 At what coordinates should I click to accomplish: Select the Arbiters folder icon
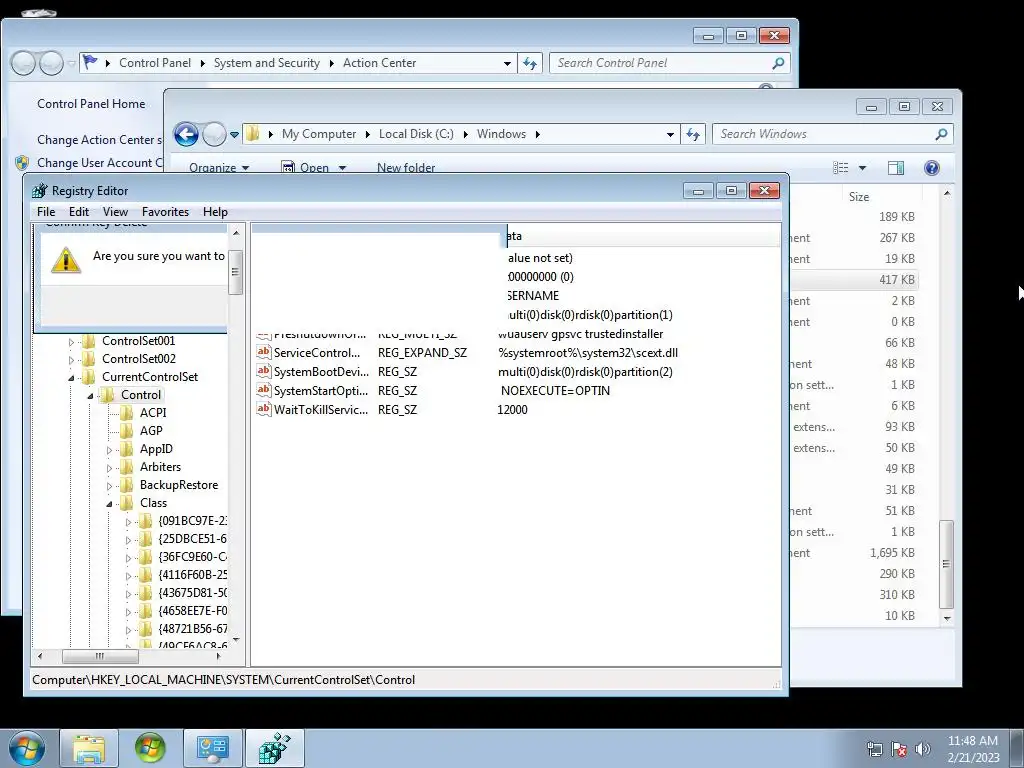[x=127, y=467]
